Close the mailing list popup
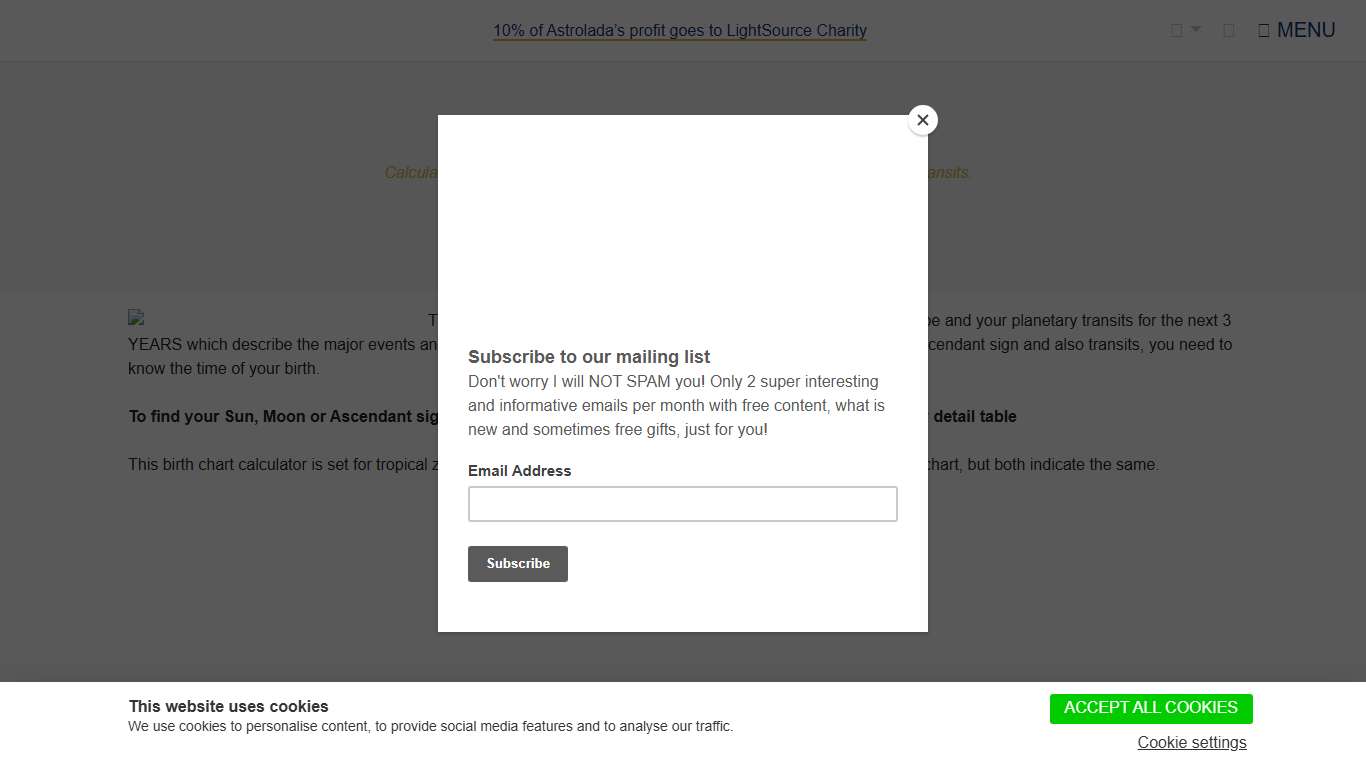The height and width of the screenshot is (768, 1366). click(x=922, y=120)
